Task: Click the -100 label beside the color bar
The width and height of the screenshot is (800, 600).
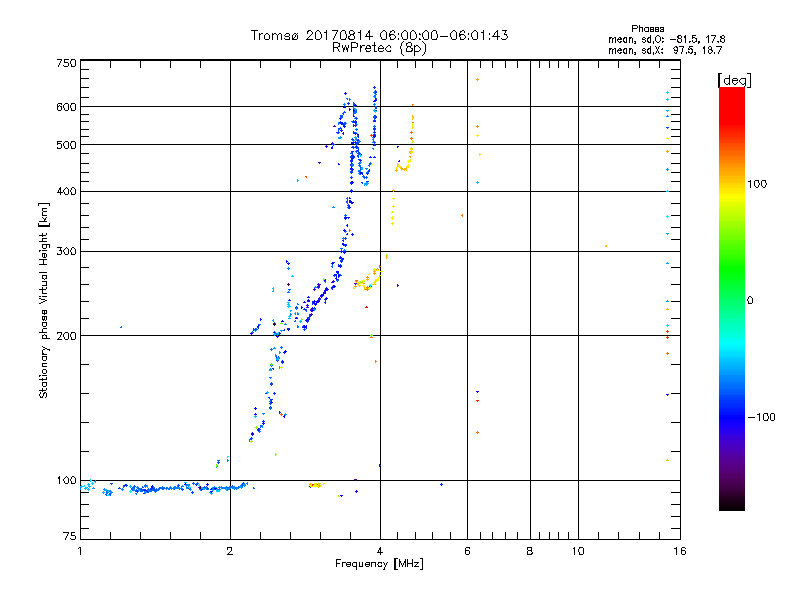Action: coord(761,417)
